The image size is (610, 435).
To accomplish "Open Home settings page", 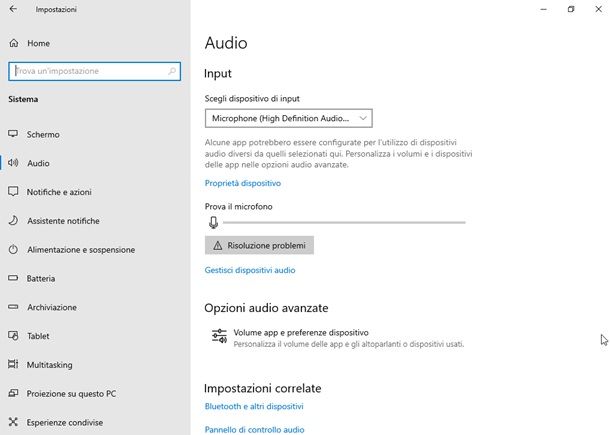I will click(x=95, y=43).
